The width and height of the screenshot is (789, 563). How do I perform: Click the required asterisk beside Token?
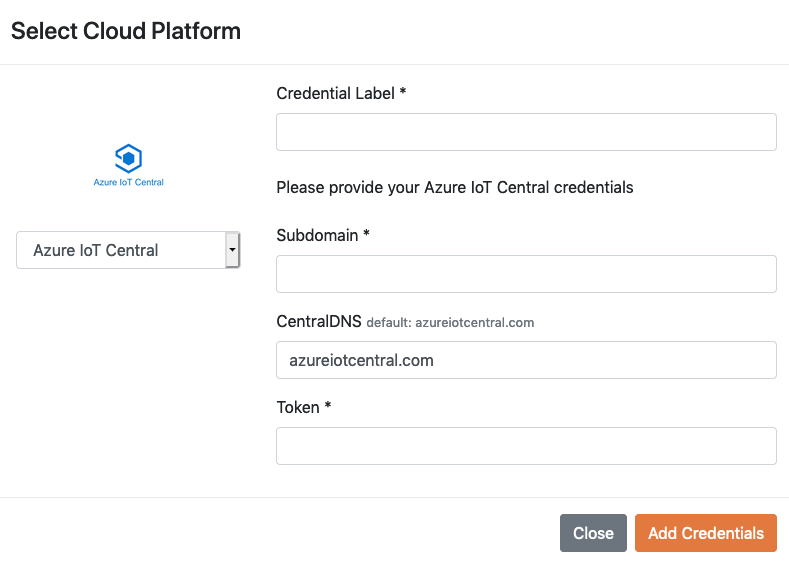point(328,405)
